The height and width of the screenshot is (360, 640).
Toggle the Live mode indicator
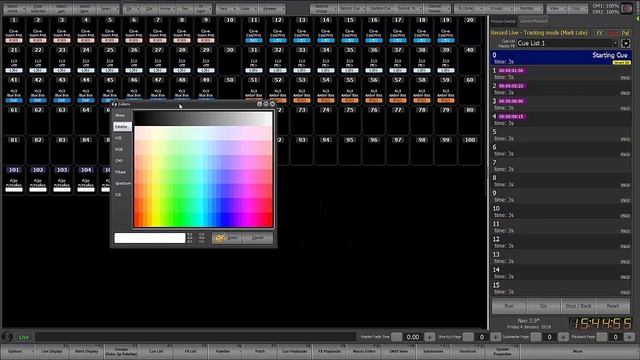(x=24, y=337)
